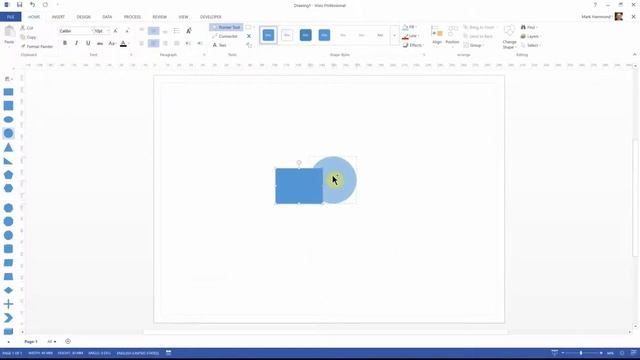Image resolution: width=640 pixels, height=360 pixels.
Task: Apply bullets to the text
Action: [x=176, y=31]
